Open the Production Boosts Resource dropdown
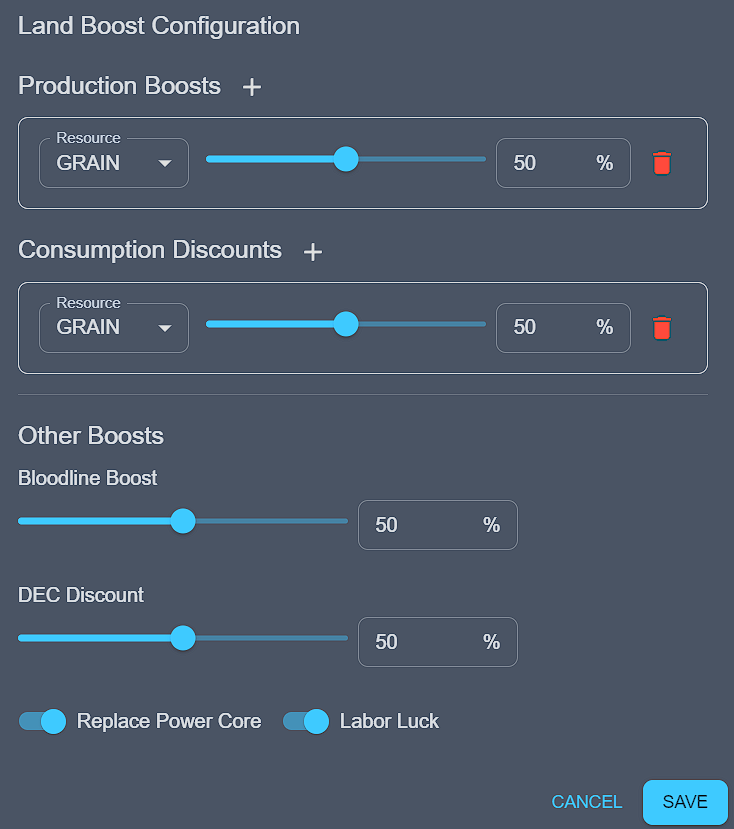The width and height of the screenshot is (734, 829). 114,163
